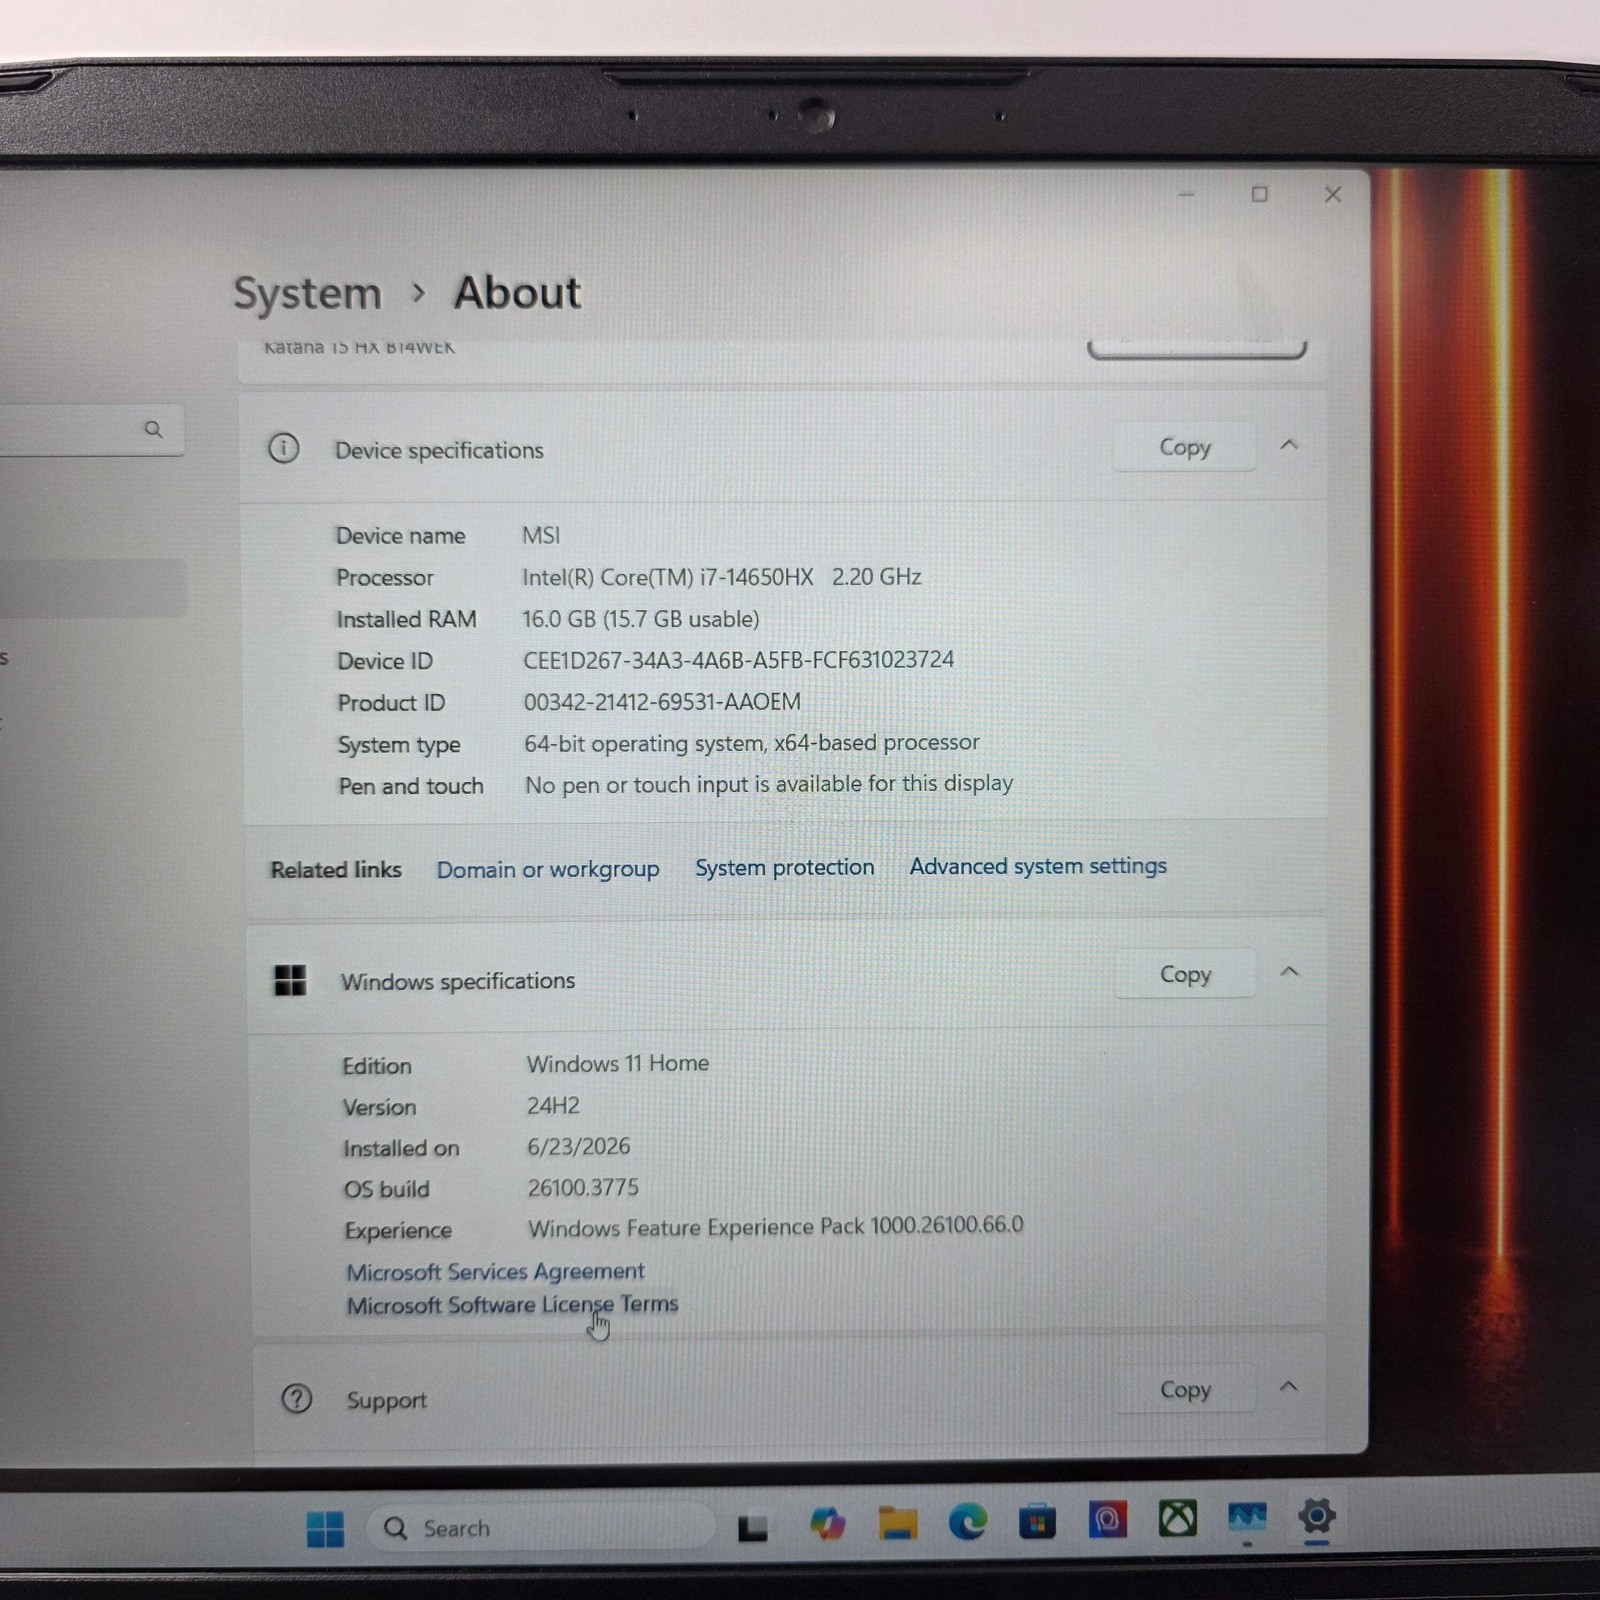Open the blue monitor app on taskbar
Screen dimensions: 1600x1600
point(1247,1518)
